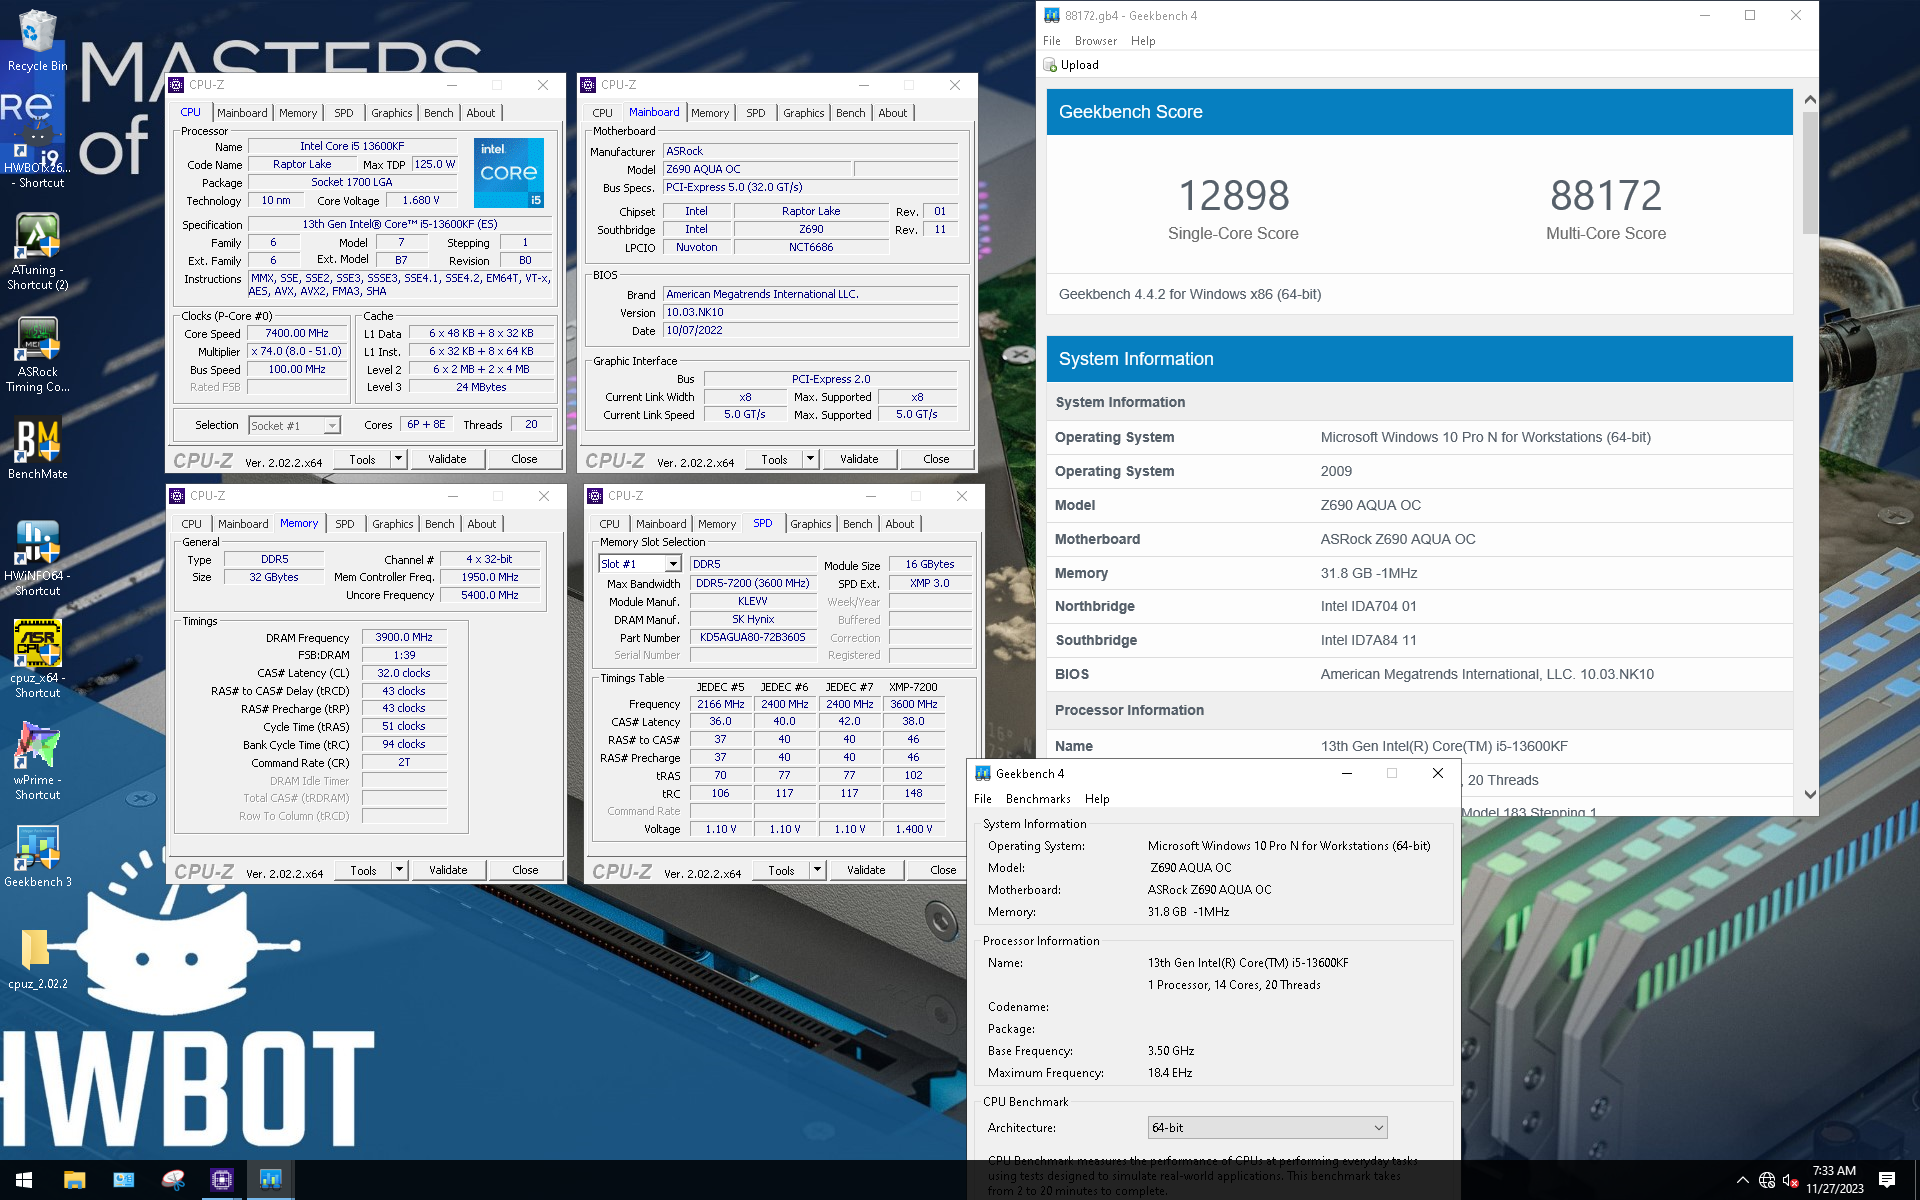The height and width of the screenshot is (1200, 1920).
Task: Click 88172.gb4 window title icon
Action: 1052,15
